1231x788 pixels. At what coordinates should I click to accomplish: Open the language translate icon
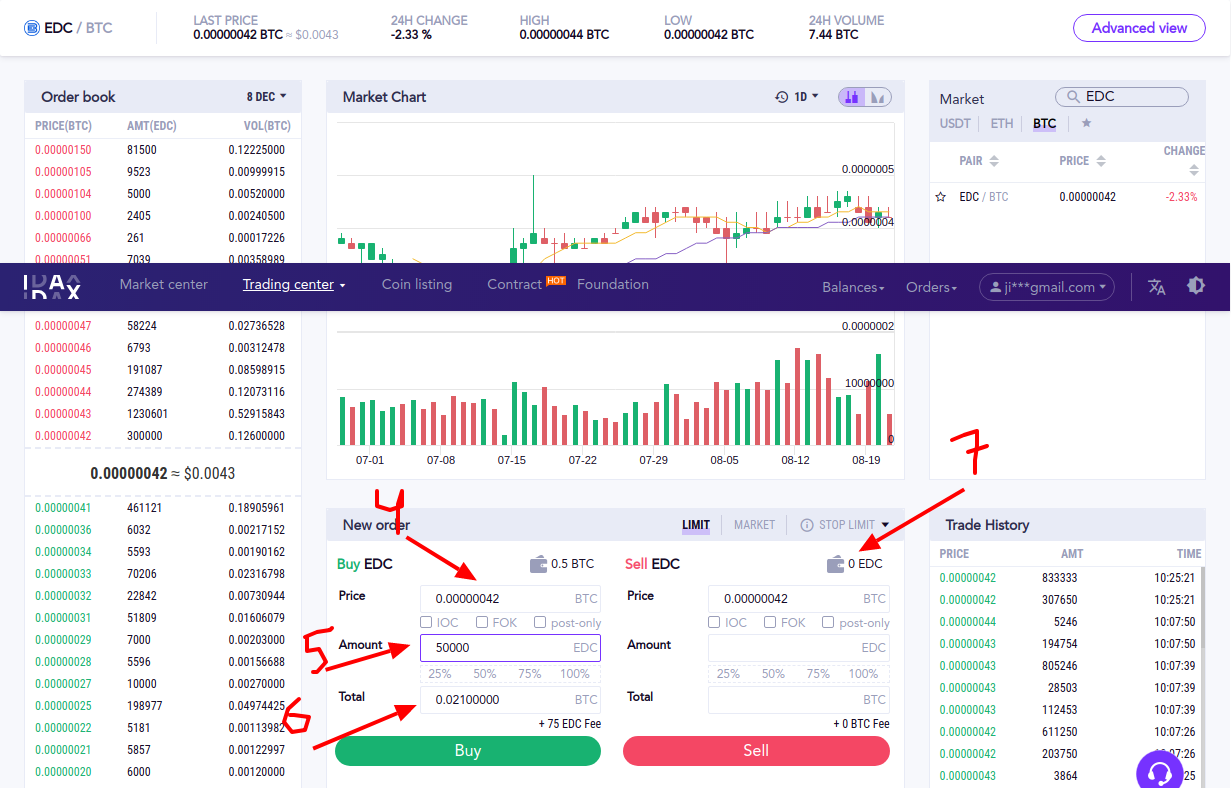[x=1157, y=287]
